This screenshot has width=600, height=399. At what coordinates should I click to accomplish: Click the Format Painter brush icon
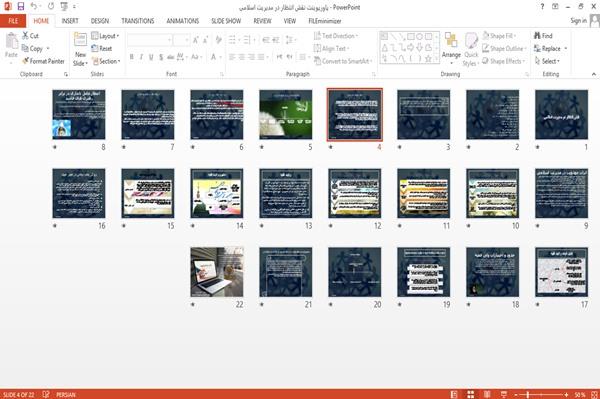pos(25,61)
